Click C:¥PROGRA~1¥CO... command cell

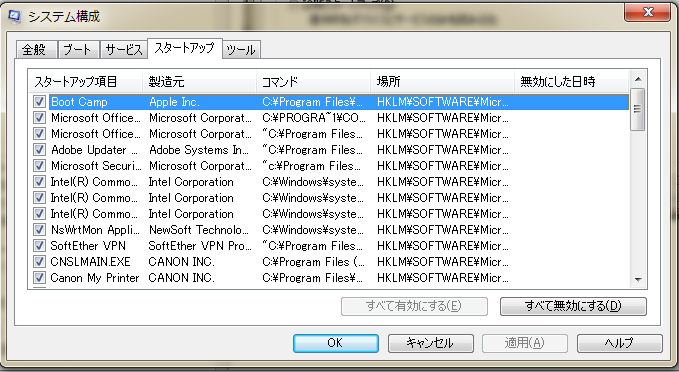click(314, 118)
